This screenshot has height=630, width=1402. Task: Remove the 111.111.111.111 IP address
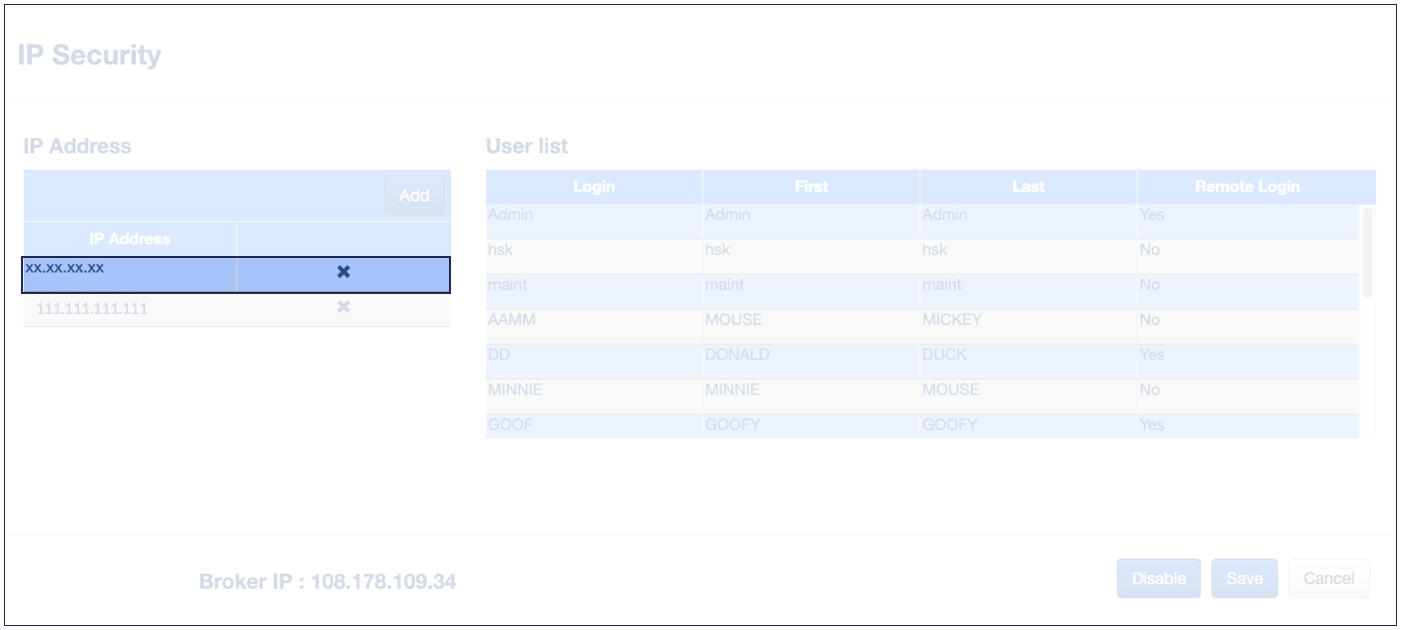[343, 307]
